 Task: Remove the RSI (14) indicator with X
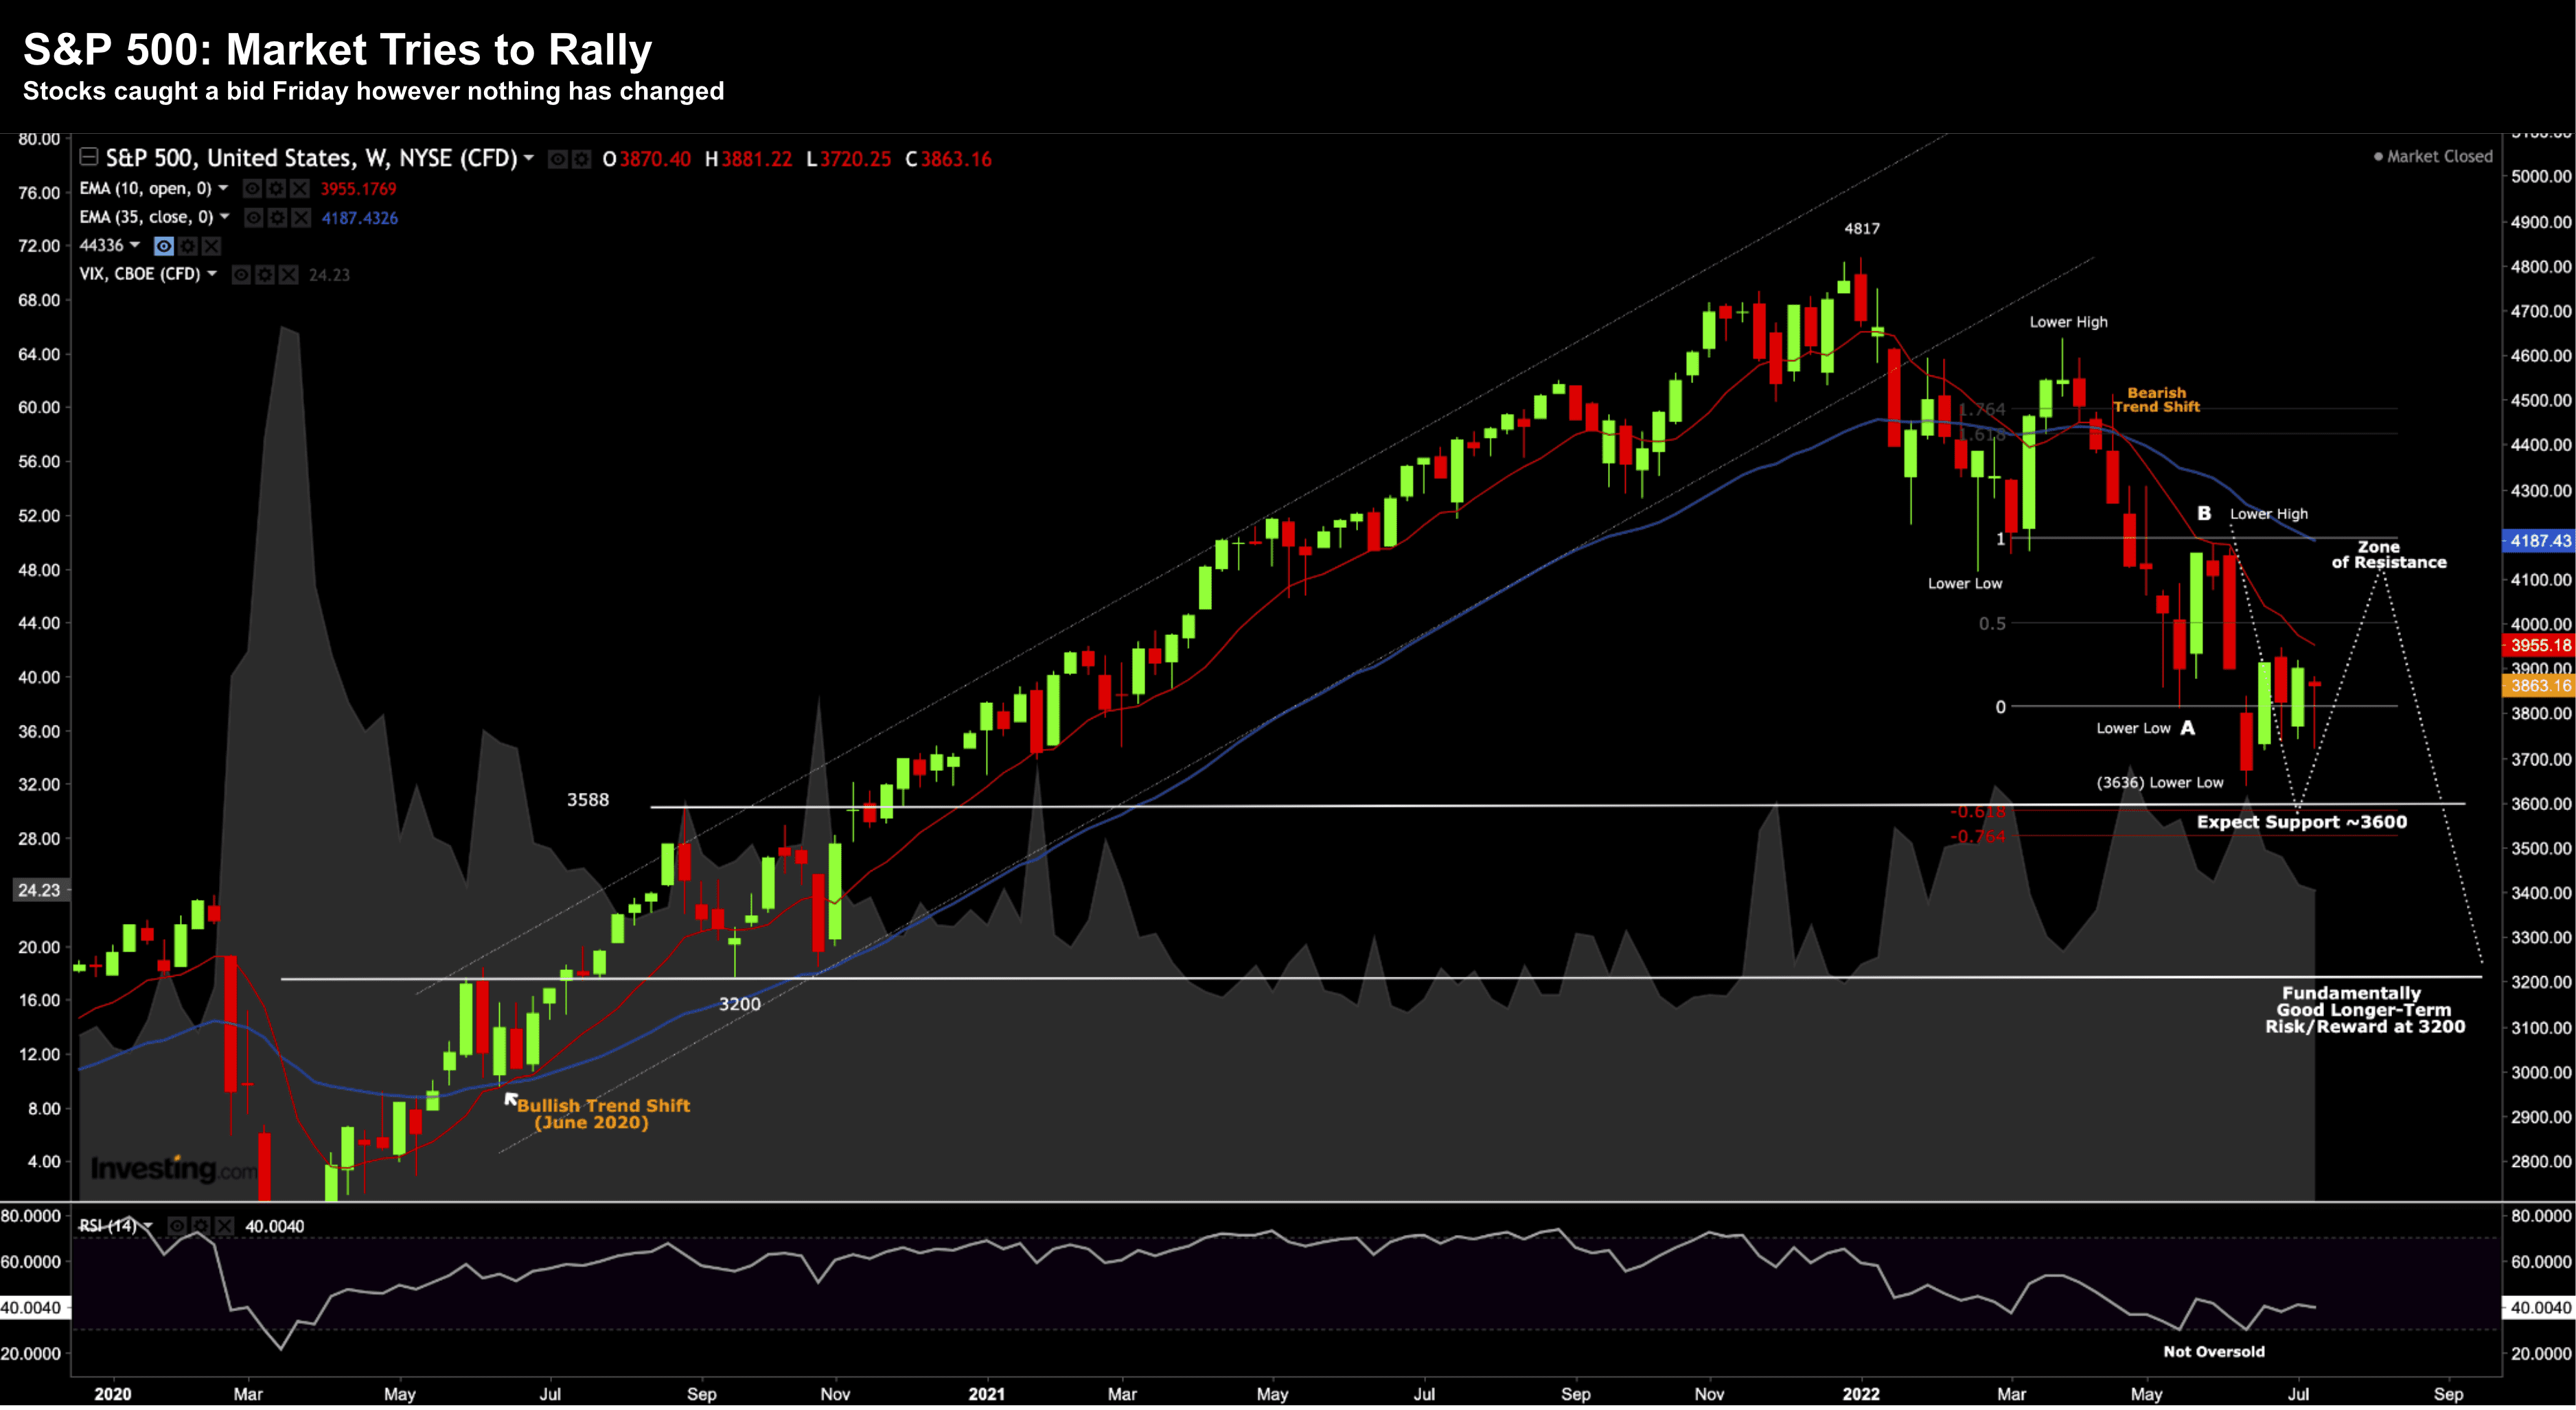tap(224, 1226)
